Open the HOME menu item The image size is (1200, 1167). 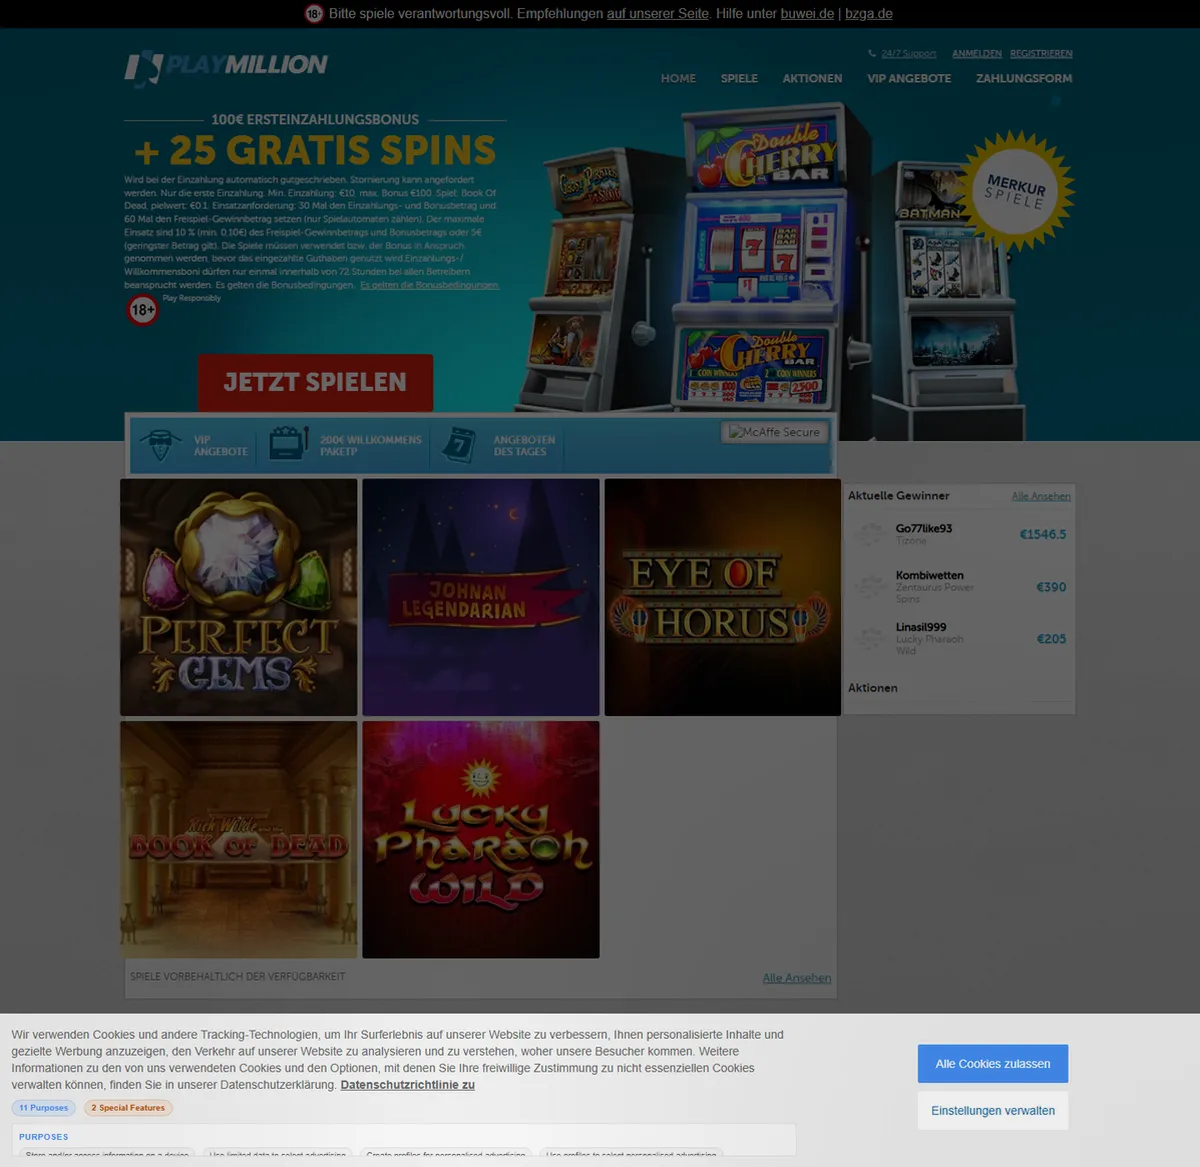pyautogui.click(x=678, y=78)
